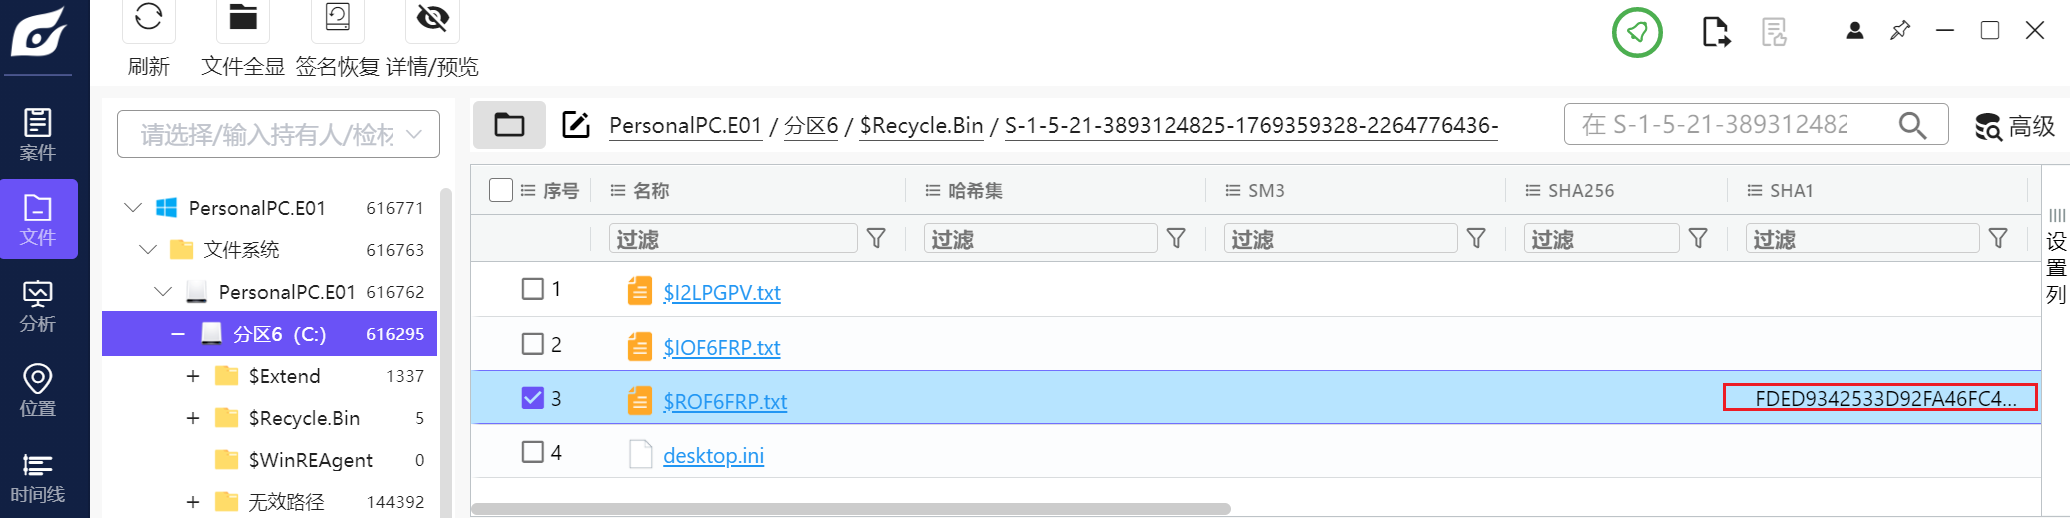The image size is (2070, 518).
Task: Click the search field in S-1-5-21 folder
Action: [1730, 125]
